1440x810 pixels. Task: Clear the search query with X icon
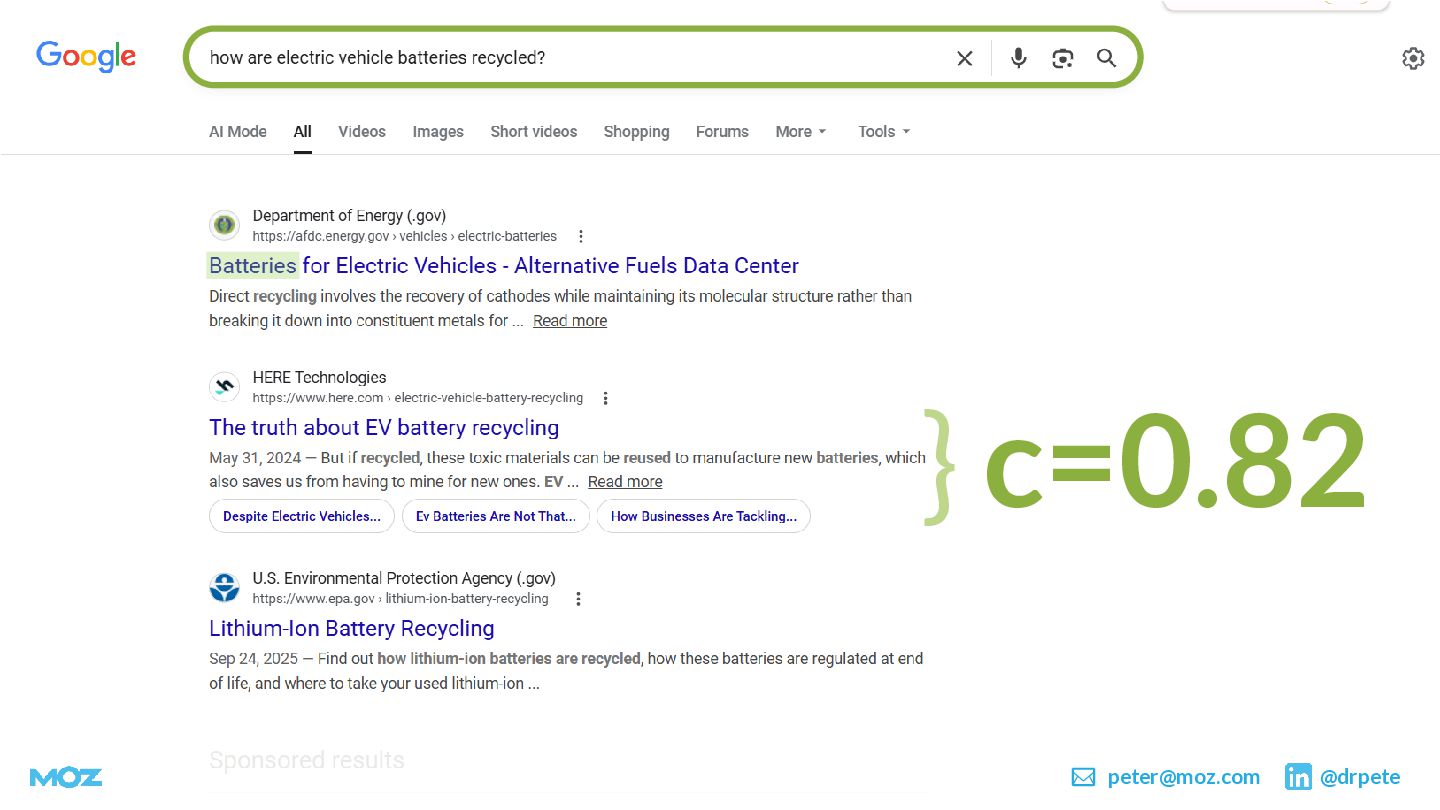(964, 58)
